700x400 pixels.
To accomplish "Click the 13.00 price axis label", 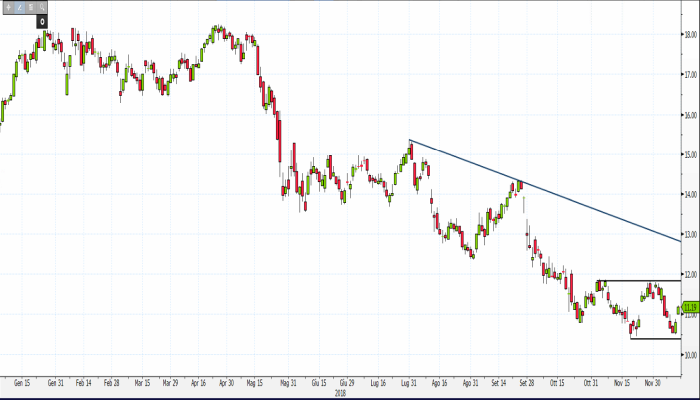I will pyautogui.click(x=689, y=234).
